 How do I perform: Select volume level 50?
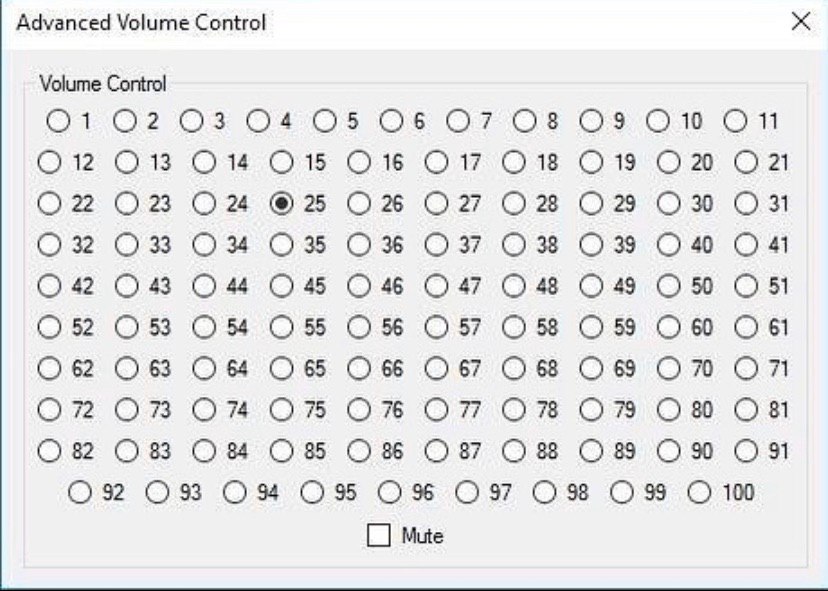(670, 286)
